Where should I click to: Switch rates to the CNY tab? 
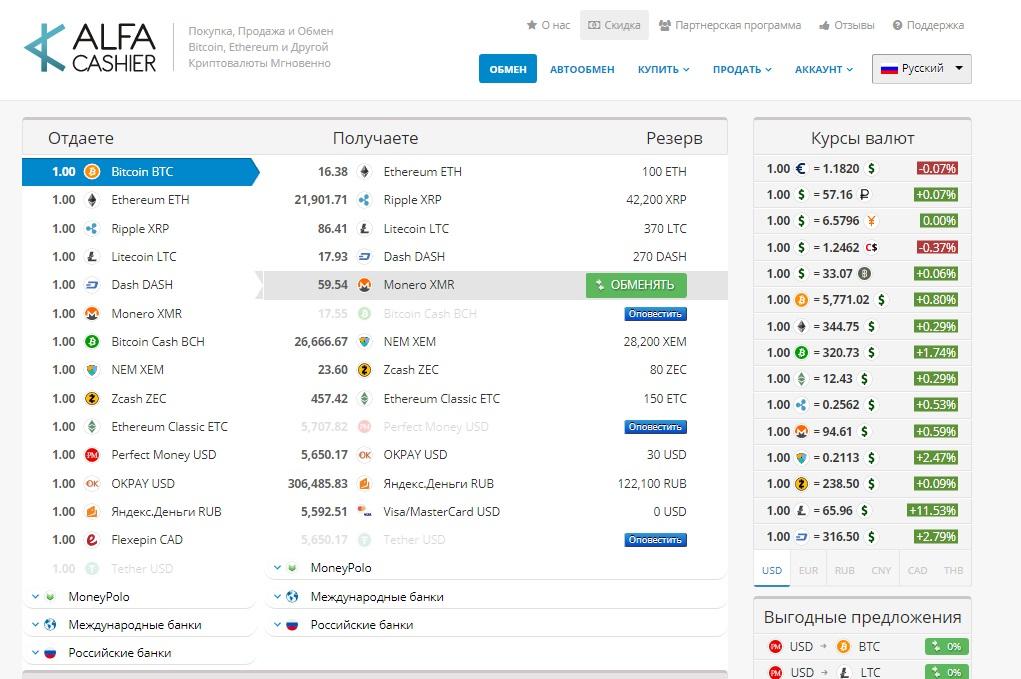tap(881, 570)
